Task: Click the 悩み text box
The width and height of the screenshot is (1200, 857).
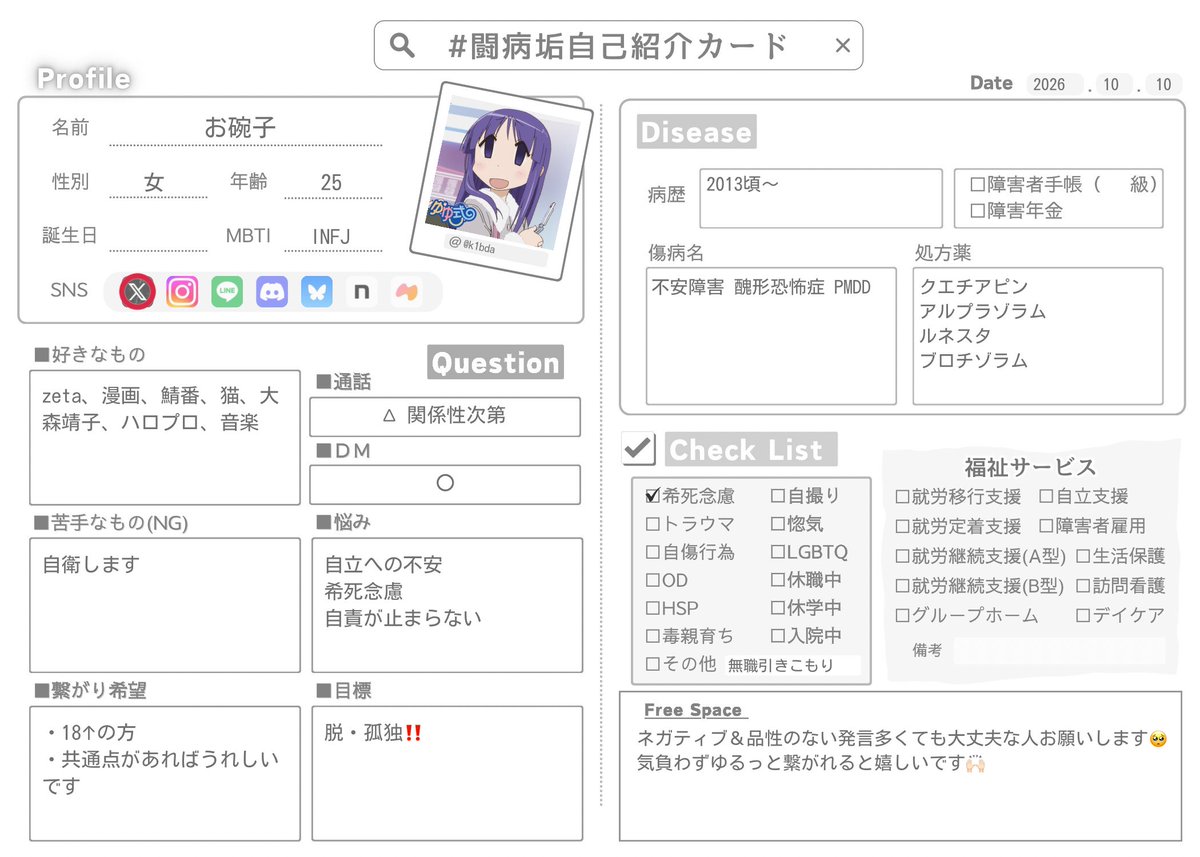Action: 447,605
